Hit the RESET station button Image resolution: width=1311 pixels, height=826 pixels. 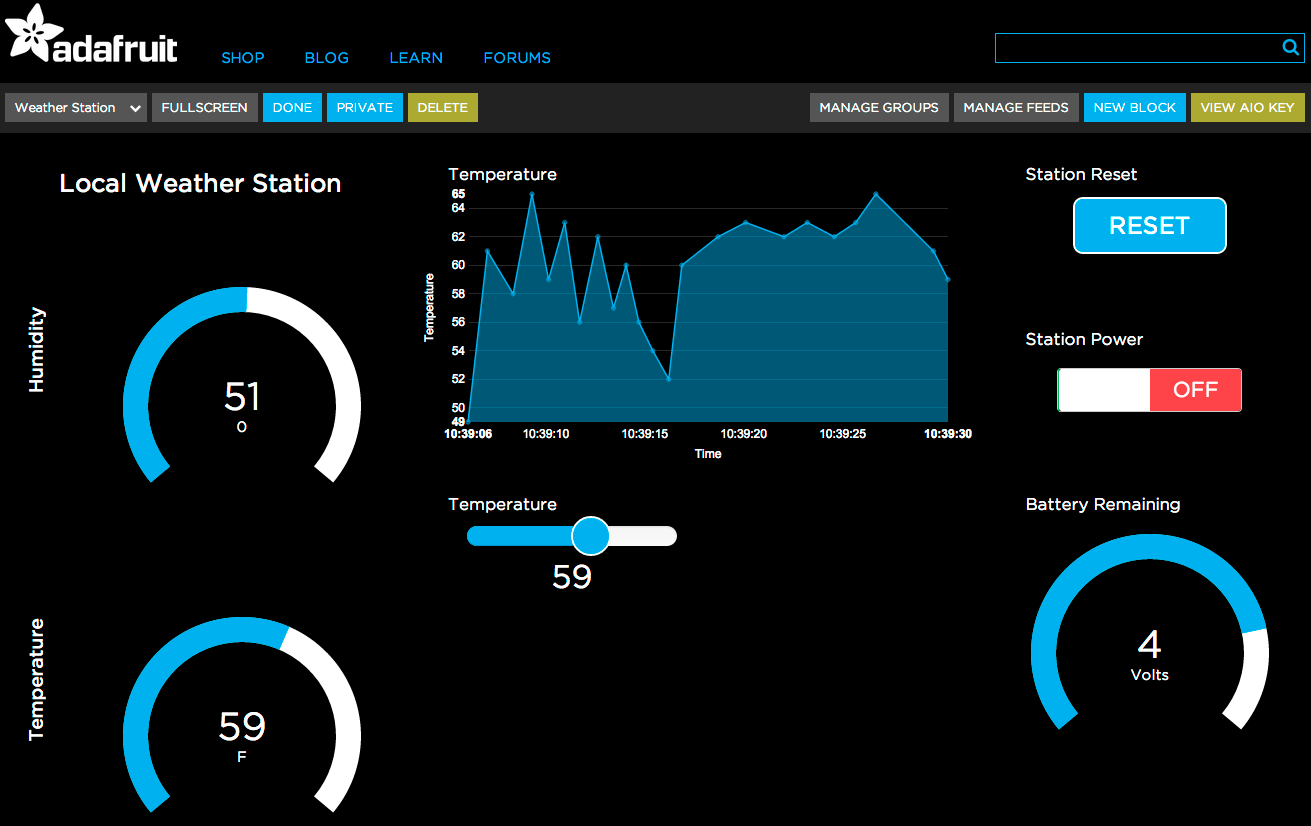point(1150,225)
